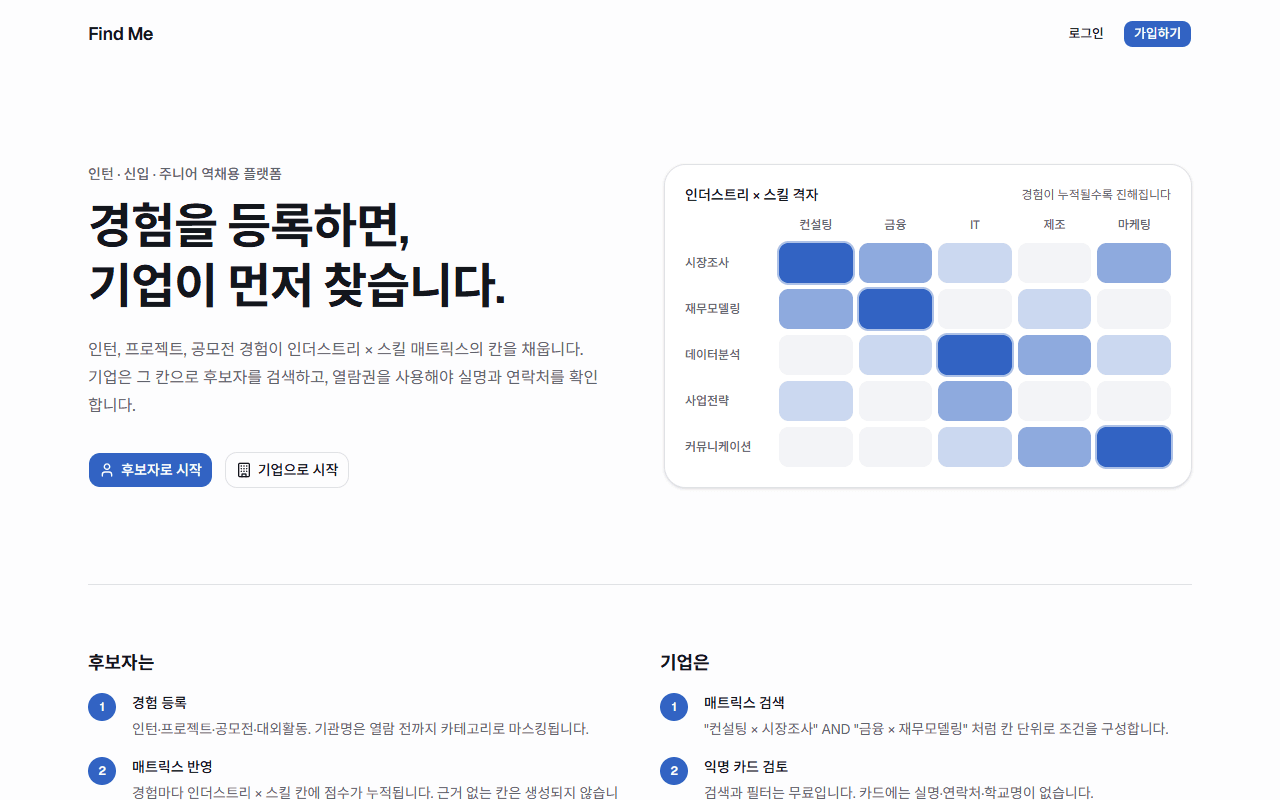Click the 커뮤니케이션 row label

coord(718,447)
